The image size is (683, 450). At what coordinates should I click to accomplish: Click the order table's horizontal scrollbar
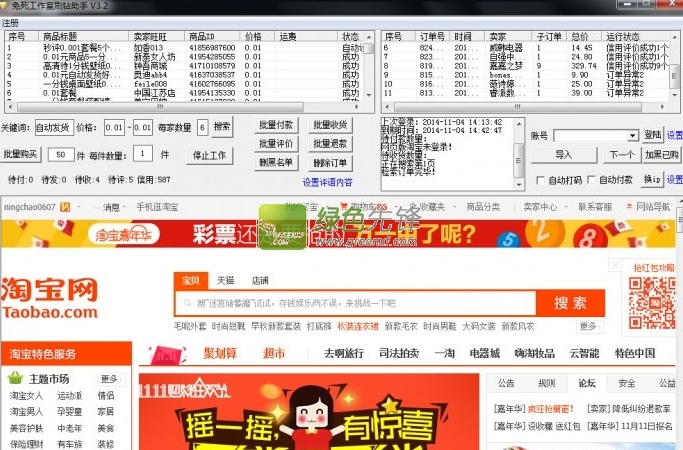(517, 106)
